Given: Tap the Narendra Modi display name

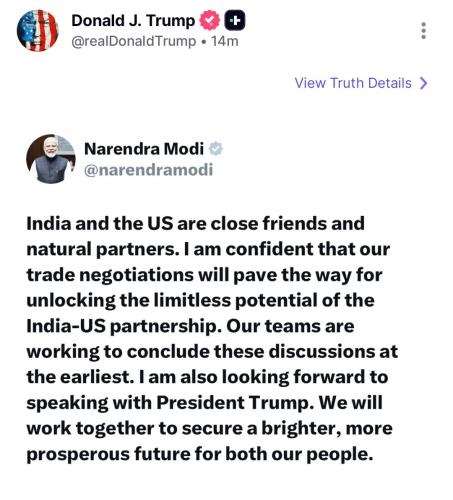Looking at the screenshot, I should pyautogui.click(x=144, y=149).
